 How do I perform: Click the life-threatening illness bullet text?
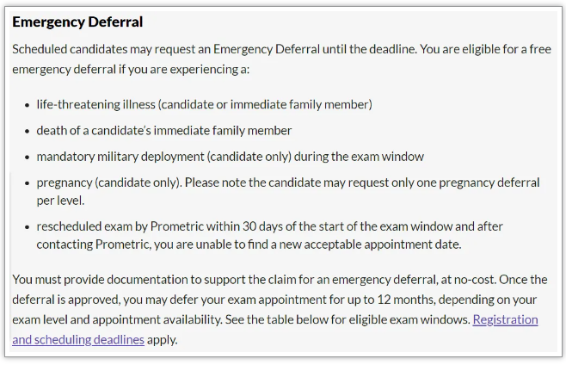pyautogui.click(x=204, y=105)
